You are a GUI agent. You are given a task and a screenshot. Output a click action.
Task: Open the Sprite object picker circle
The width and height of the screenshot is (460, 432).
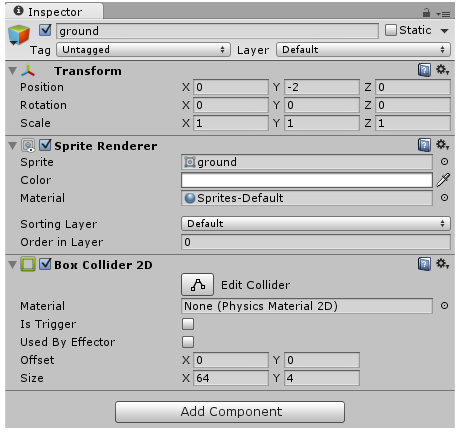coord(444,162)
